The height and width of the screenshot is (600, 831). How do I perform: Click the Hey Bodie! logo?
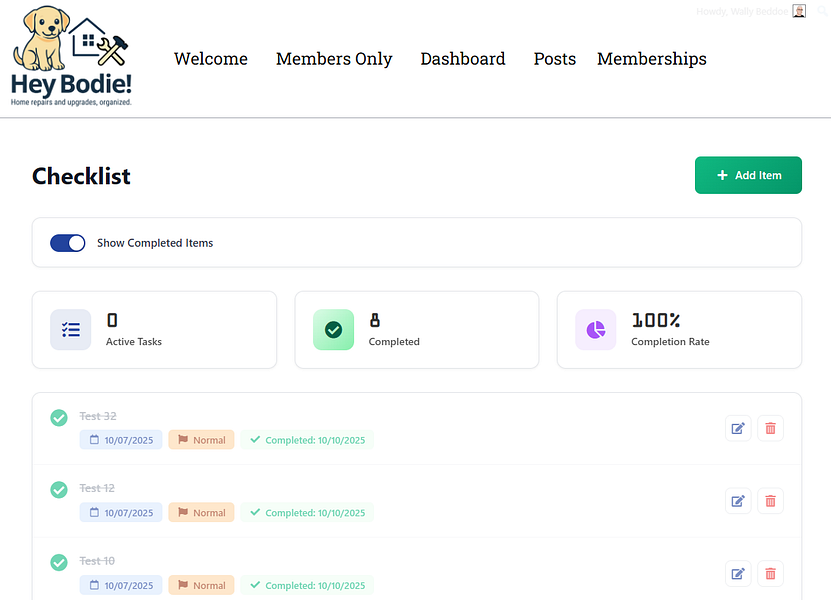pyautogui.click(x=71, y=56)
